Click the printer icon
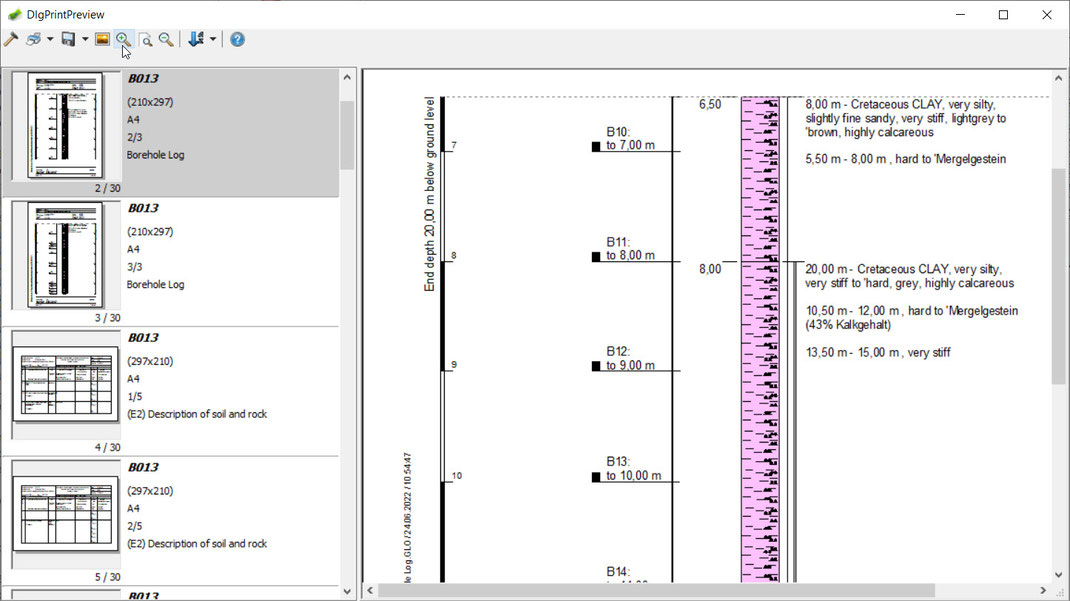Screen dimensions: 1070x601 (x=33, y=40)
